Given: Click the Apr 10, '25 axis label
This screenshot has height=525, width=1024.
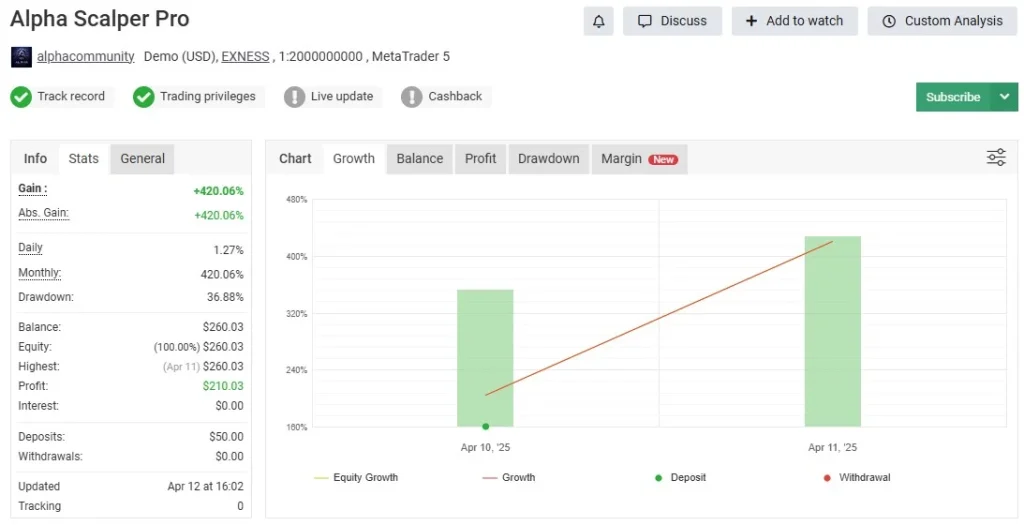Looking at the screenshot, I should [485, 447].
